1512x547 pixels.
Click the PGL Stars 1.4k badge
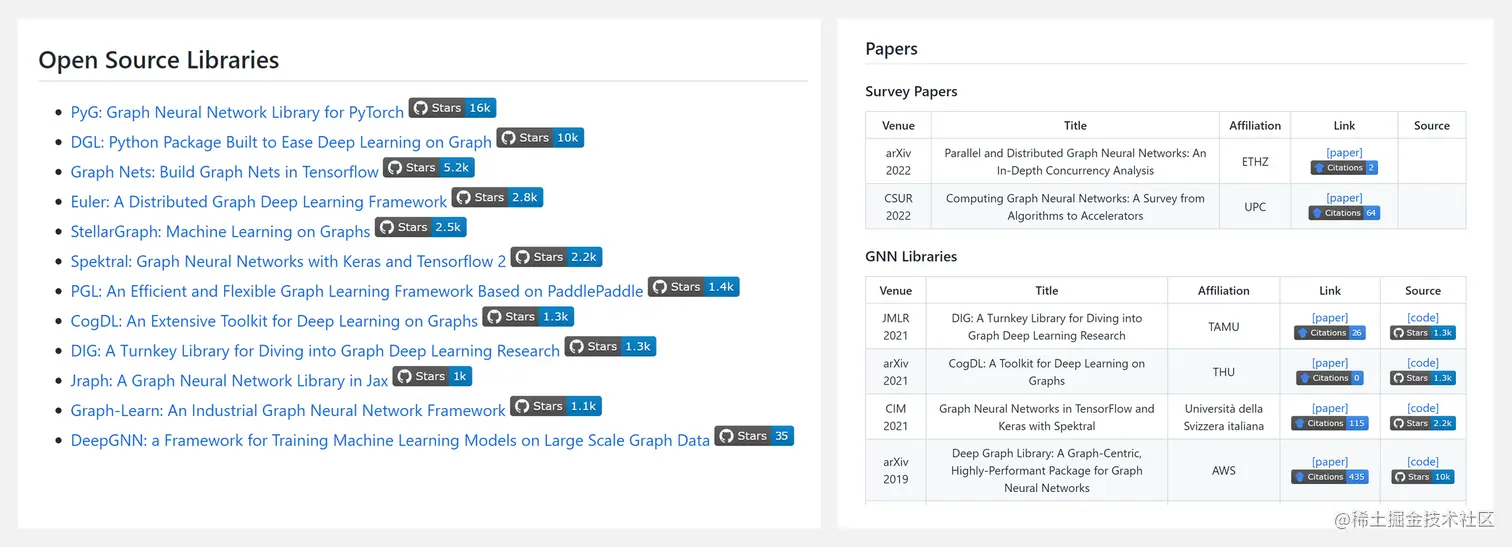pyautogui.click(x=693, y=287)
